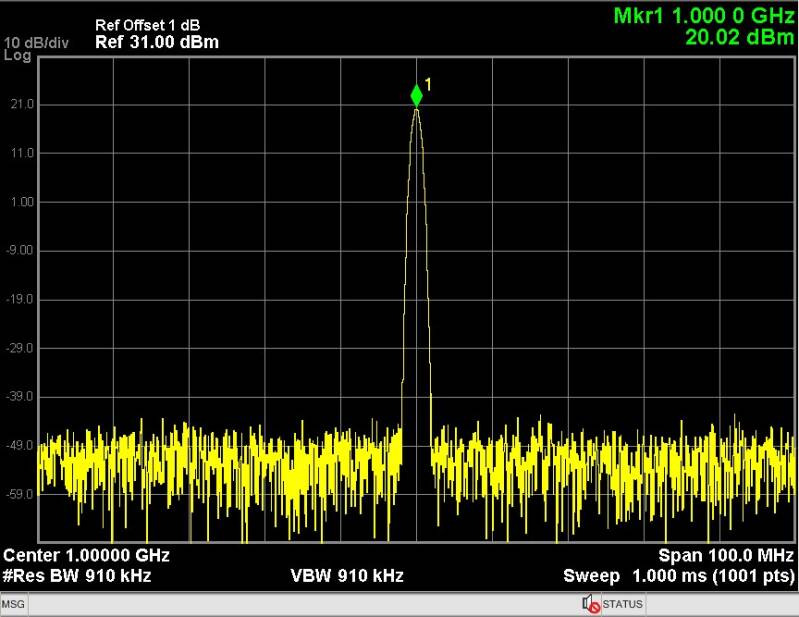Click the green marker 1 diamond on peak
799x617 pixels.
[416, 96]
